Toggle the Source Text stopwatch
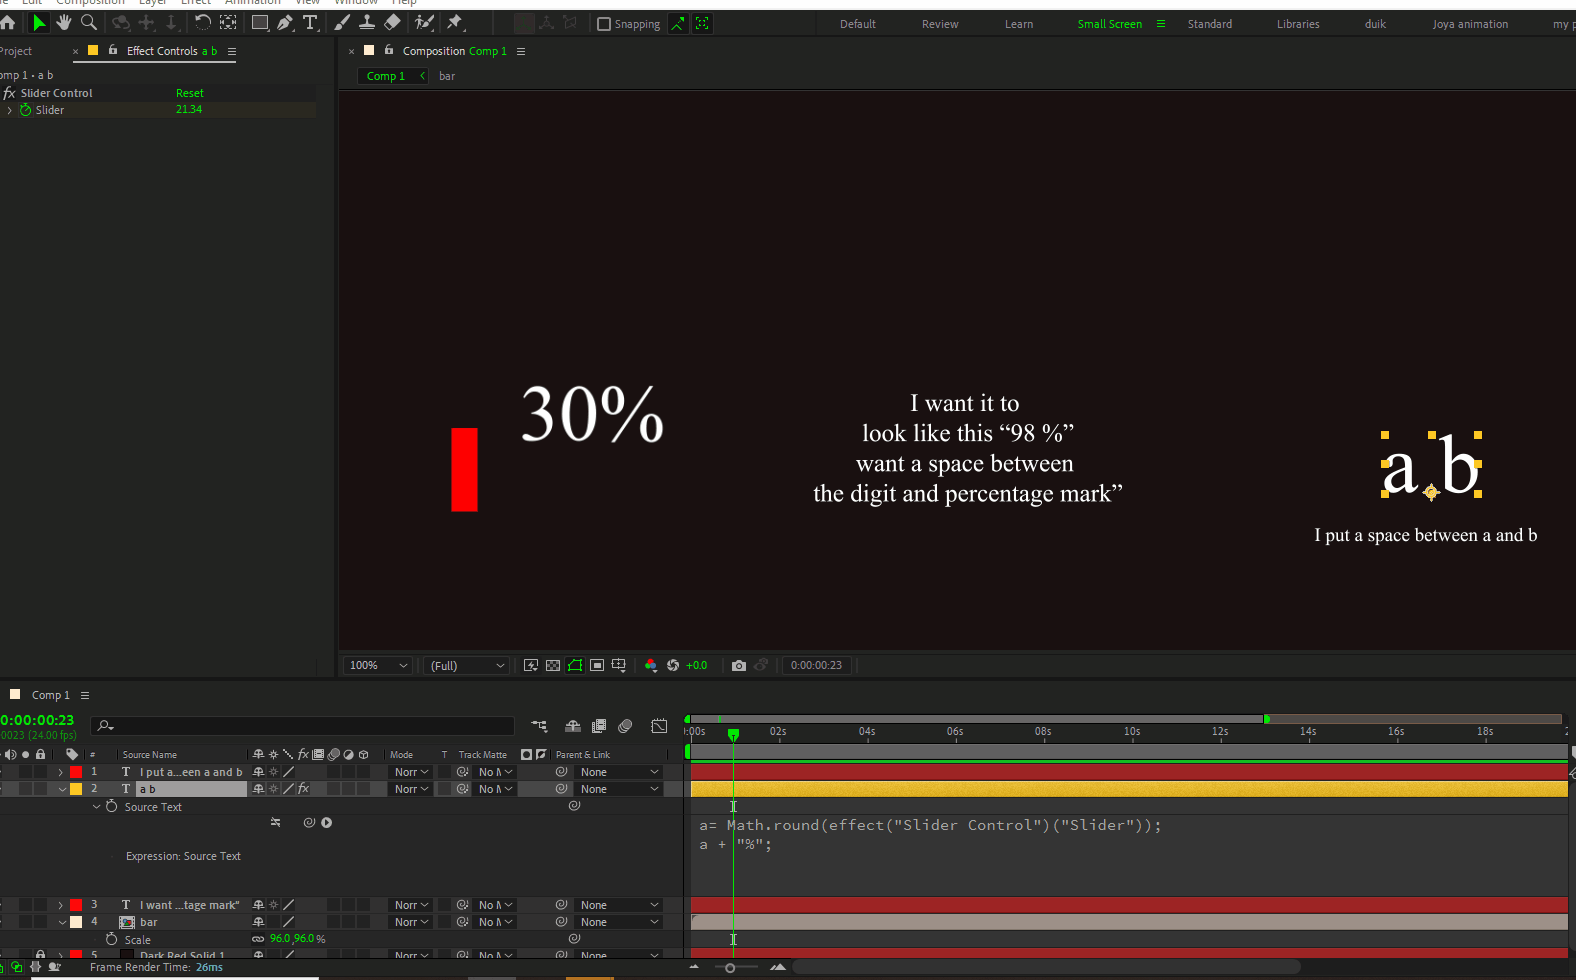 (x=112, y=806)
